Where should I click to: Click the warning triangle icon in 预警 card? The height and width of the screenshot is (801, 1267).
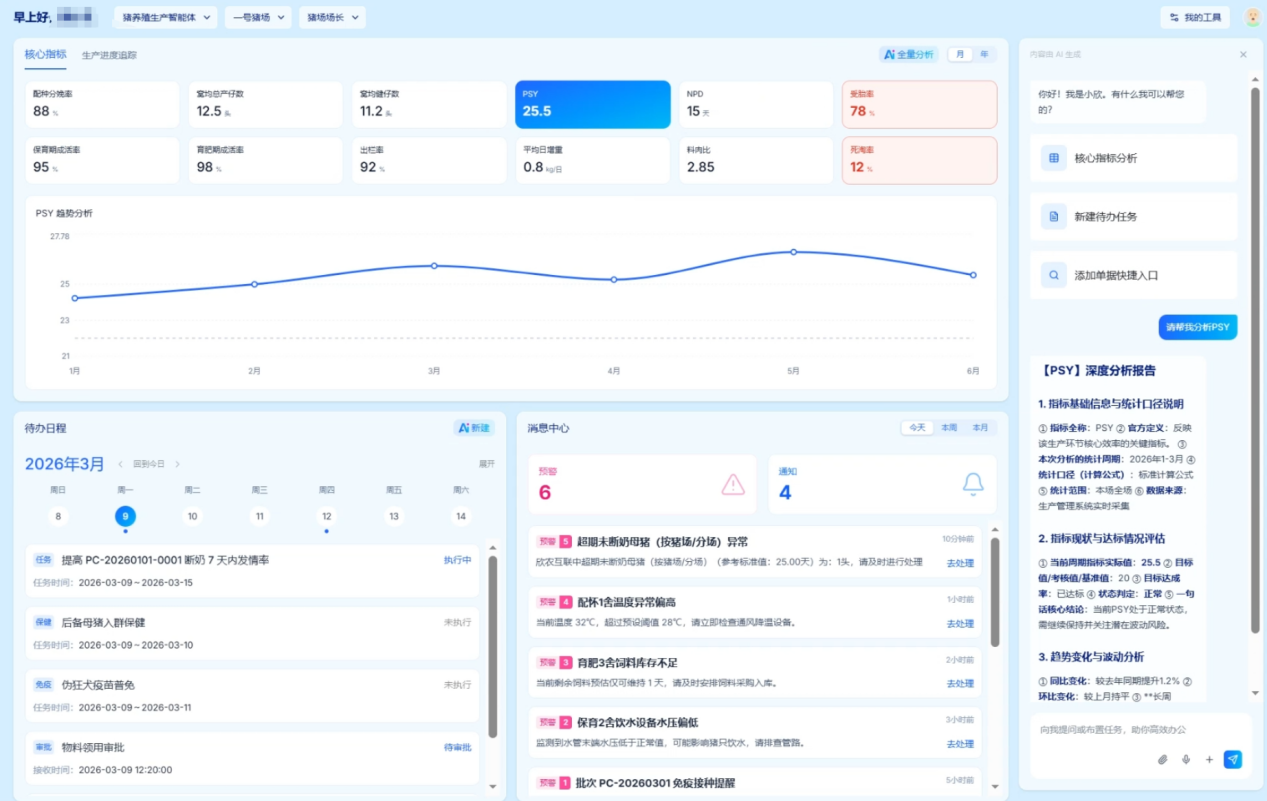(x=733, y=485)
